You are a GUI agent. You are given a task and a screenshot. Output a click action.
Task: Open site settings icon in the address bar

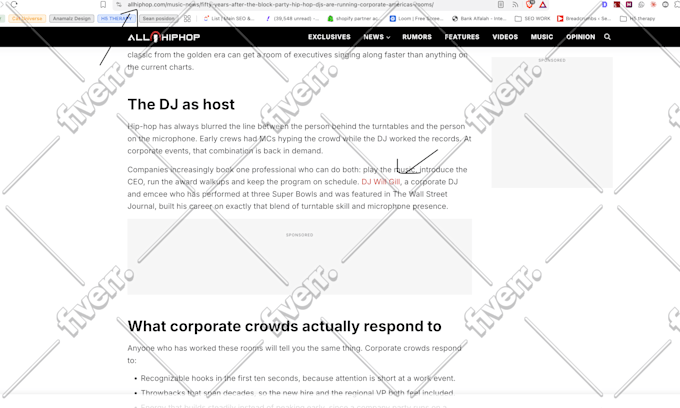(x=119, y=4)
